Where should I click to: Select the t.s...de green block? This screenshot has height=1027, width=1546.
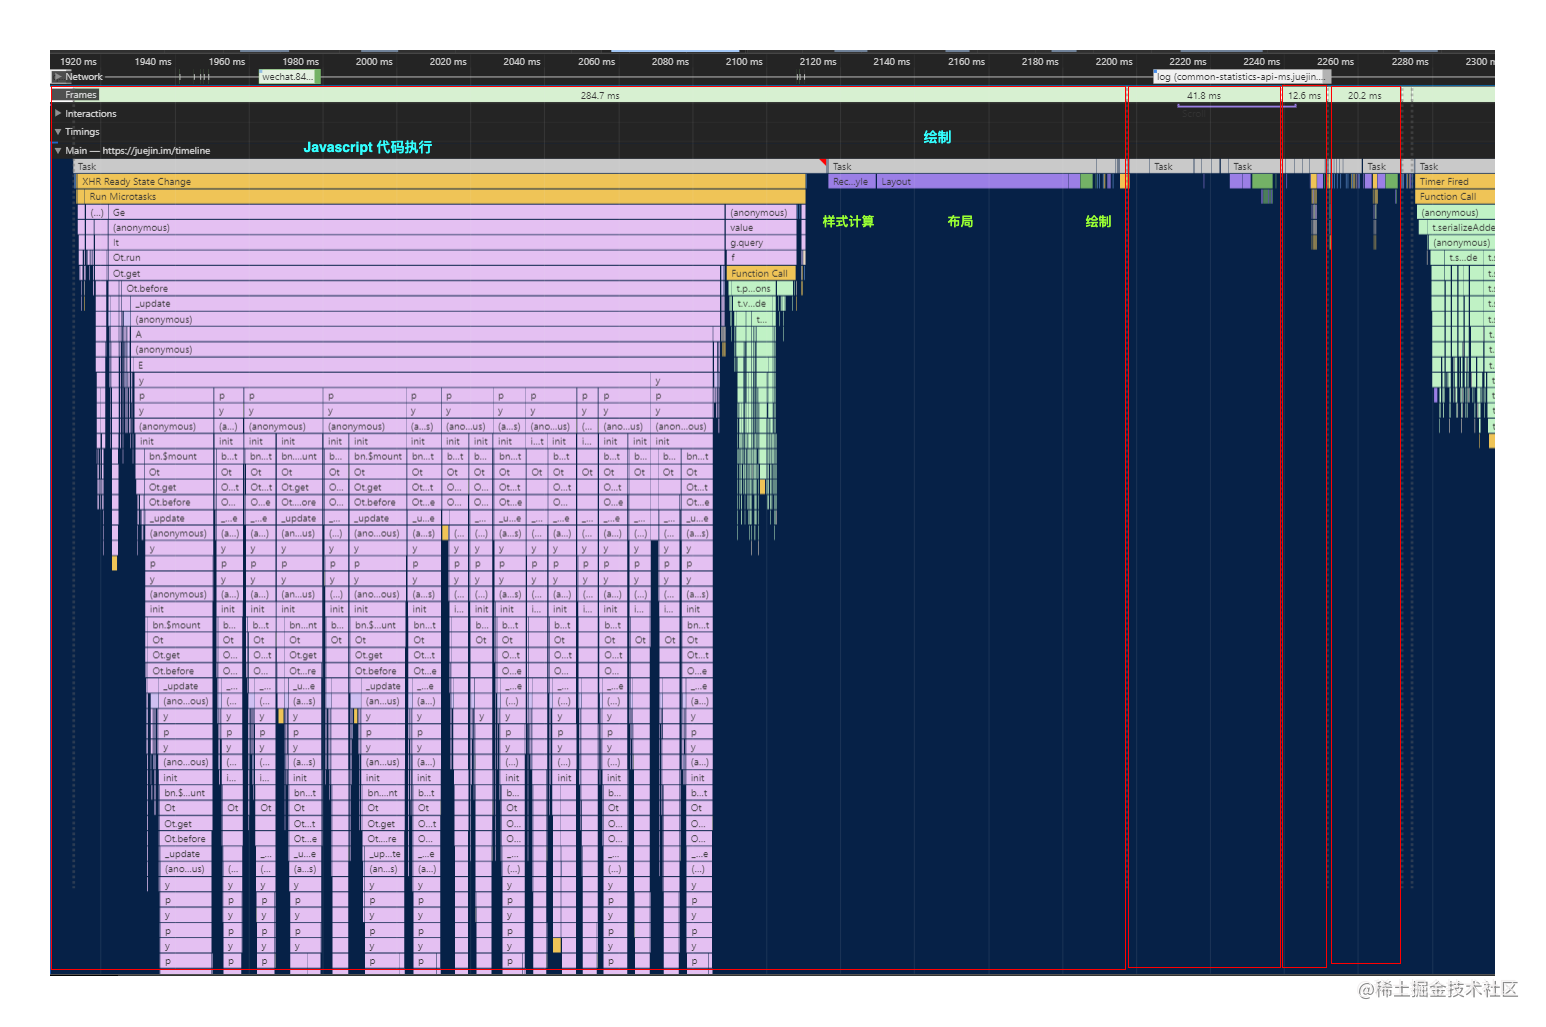pos(1464,258)
